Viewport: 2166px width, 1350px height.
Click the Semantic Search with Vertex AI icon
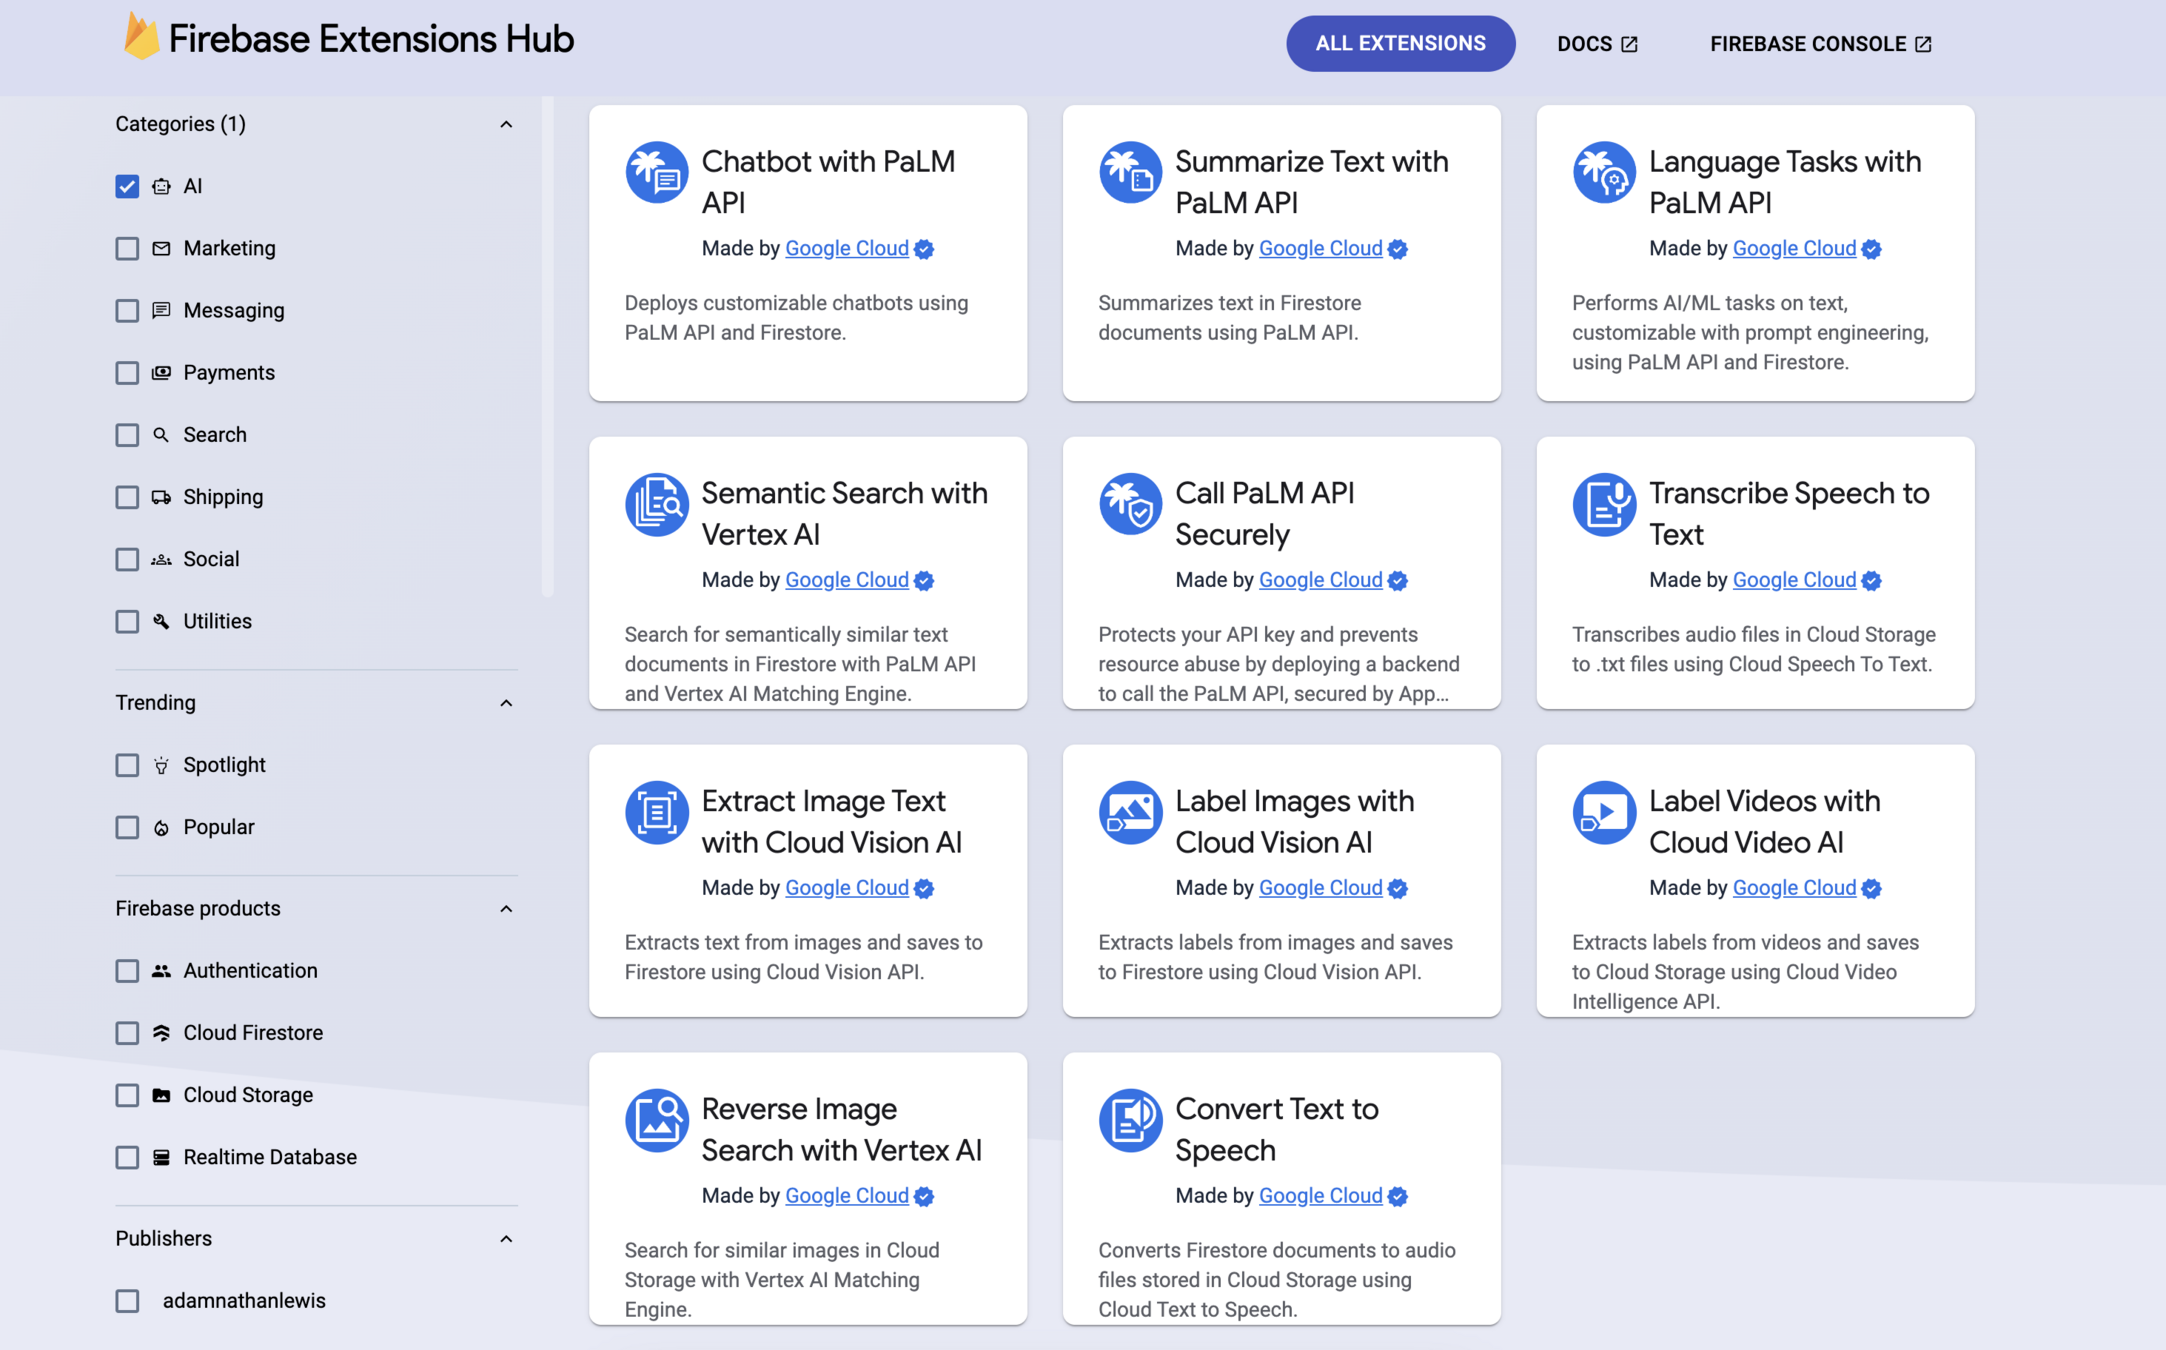tap(656, 504)
